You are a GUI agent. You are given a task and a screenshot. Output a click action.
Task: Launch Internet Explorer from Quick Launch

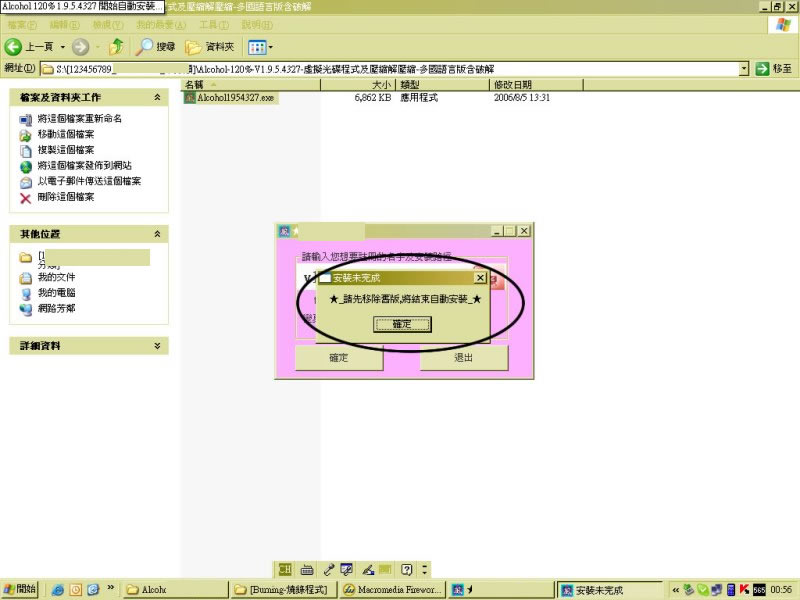(58, 590)
